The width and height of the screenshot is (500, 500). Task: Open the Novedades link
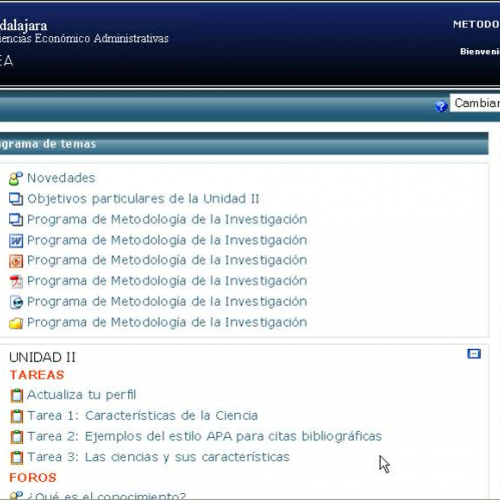tap(61, 178)
